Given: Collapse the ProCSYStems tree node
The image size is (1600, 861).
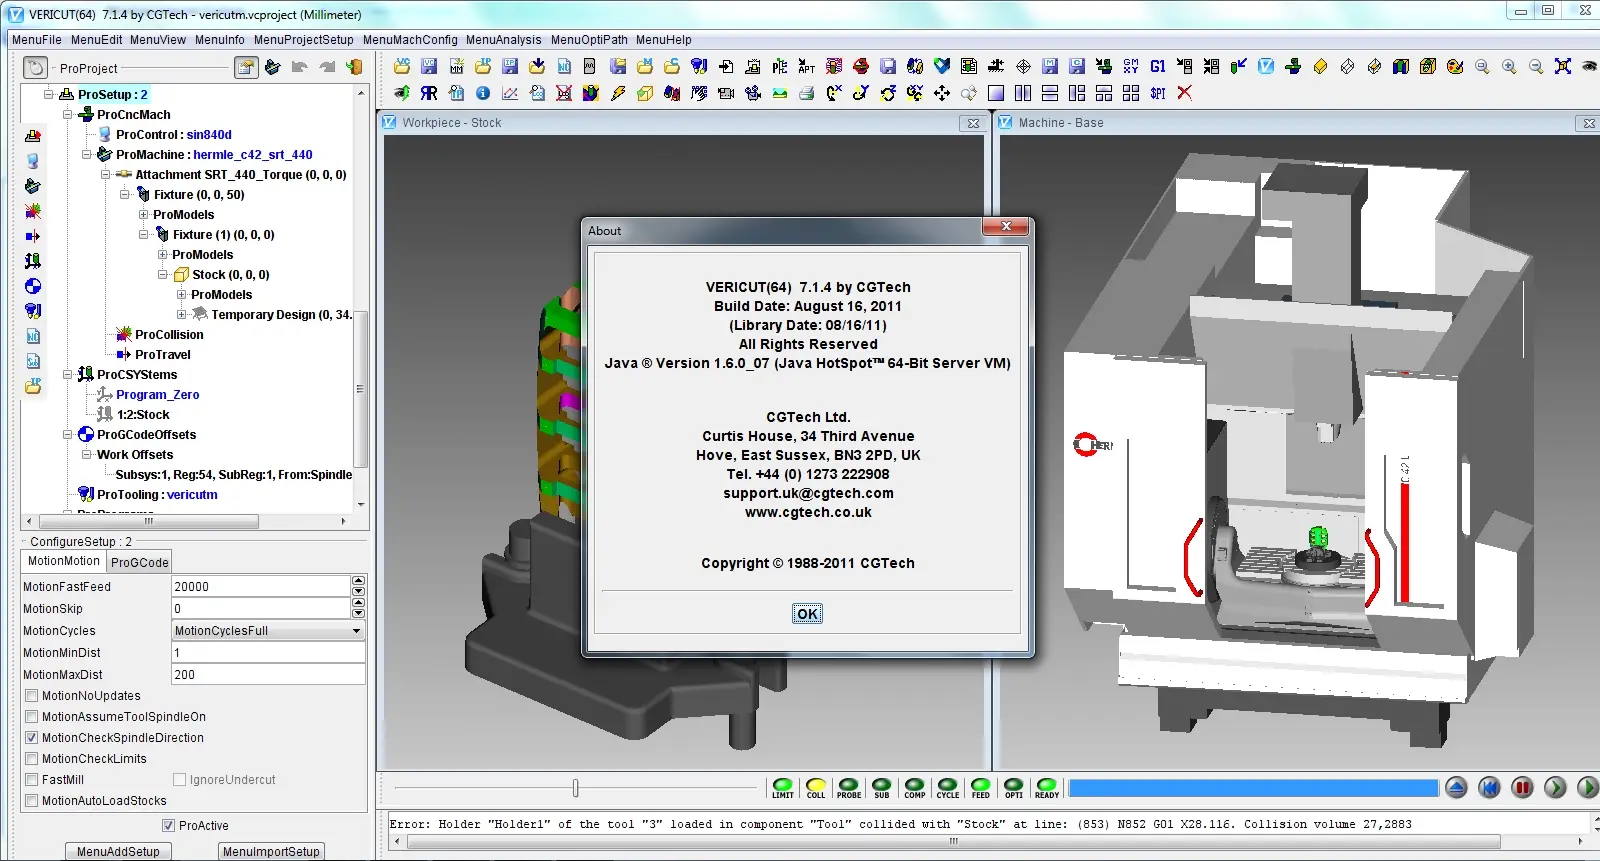Looking at the screenshot, I should [68, 374].
